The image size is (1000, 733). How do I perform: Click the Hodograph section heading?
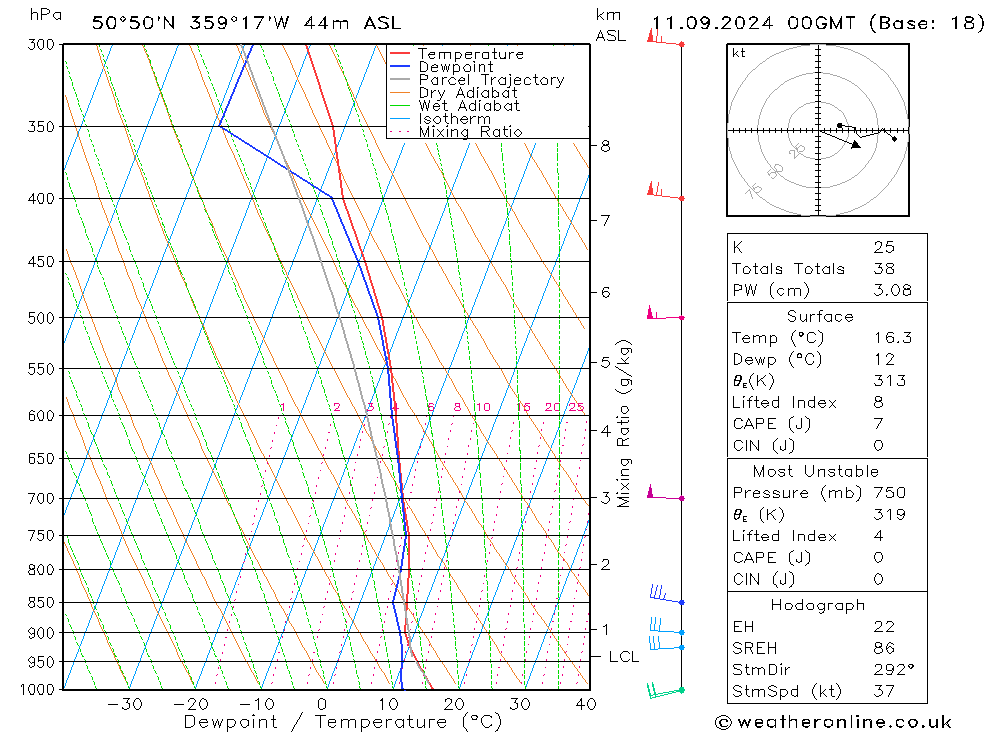click(818, 605)
